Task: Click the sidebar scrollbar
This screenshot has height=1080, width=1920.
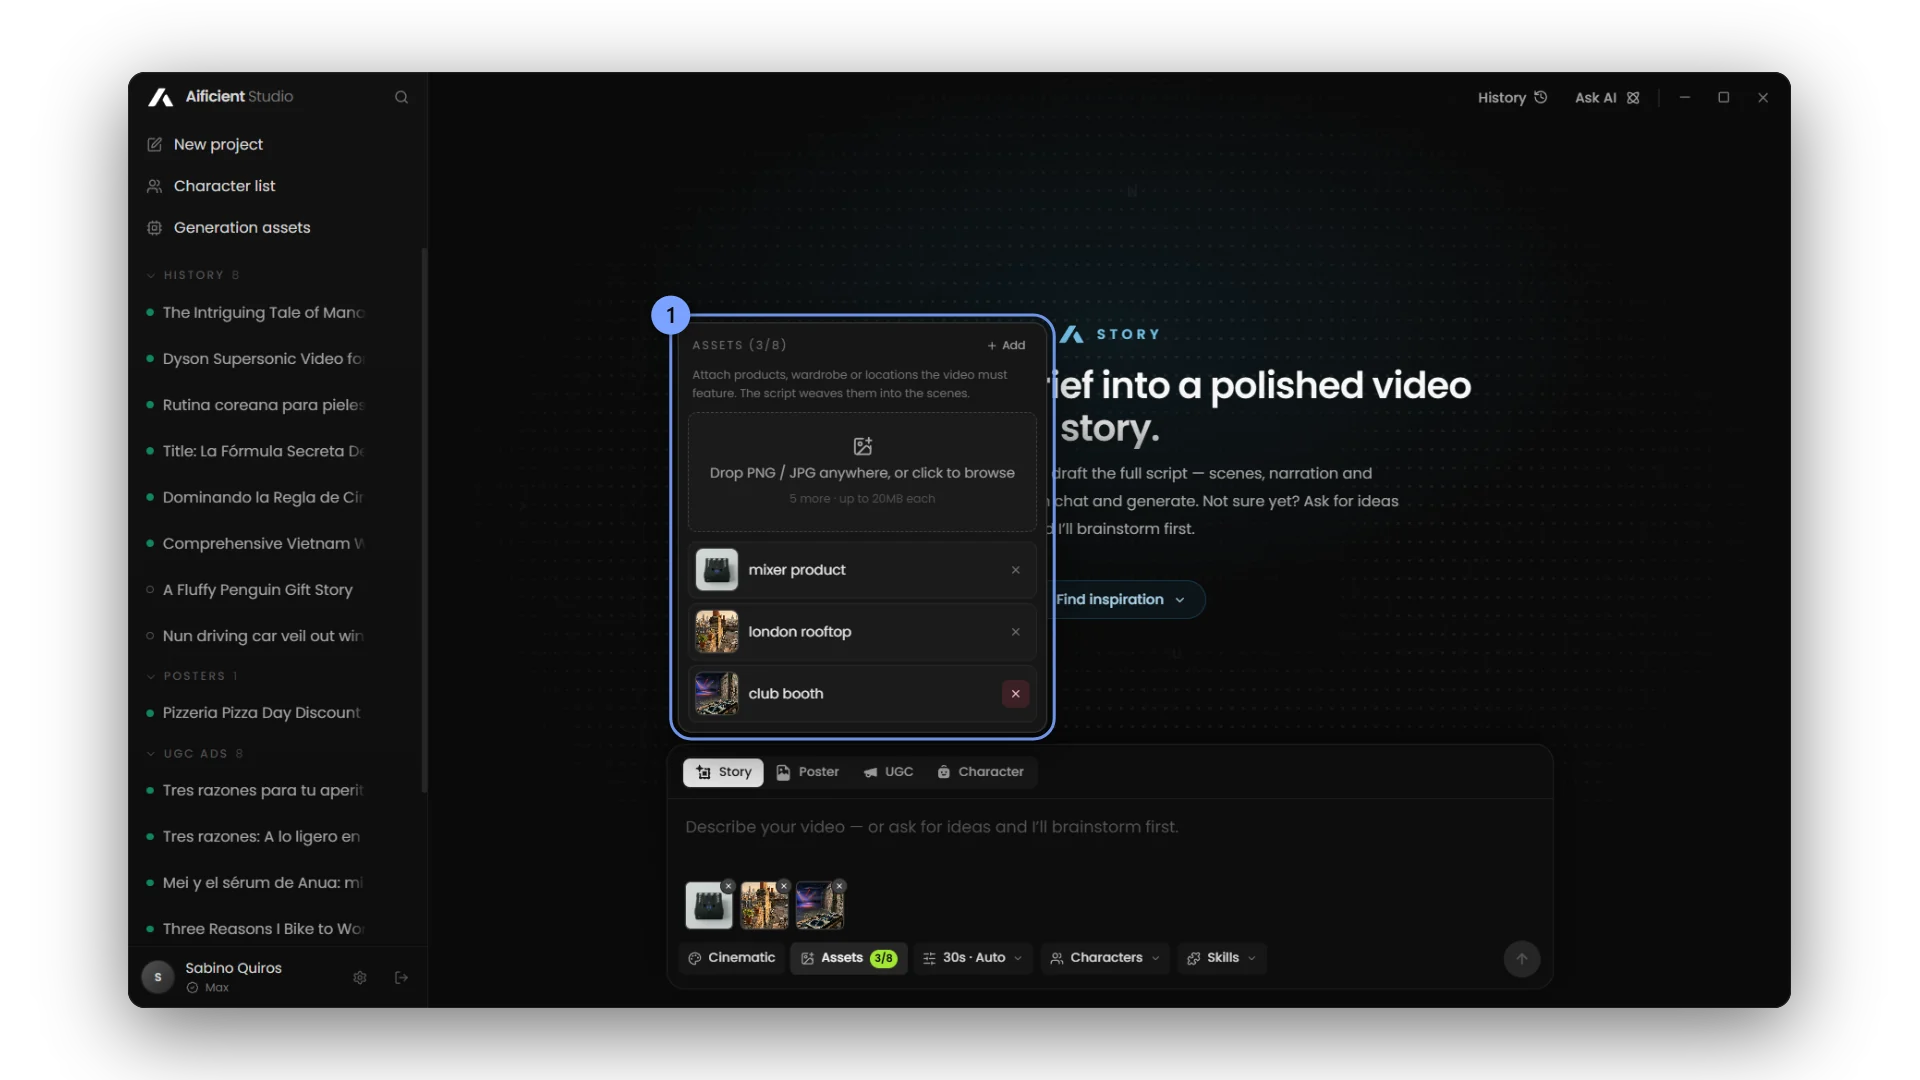Action: [424, 520]
